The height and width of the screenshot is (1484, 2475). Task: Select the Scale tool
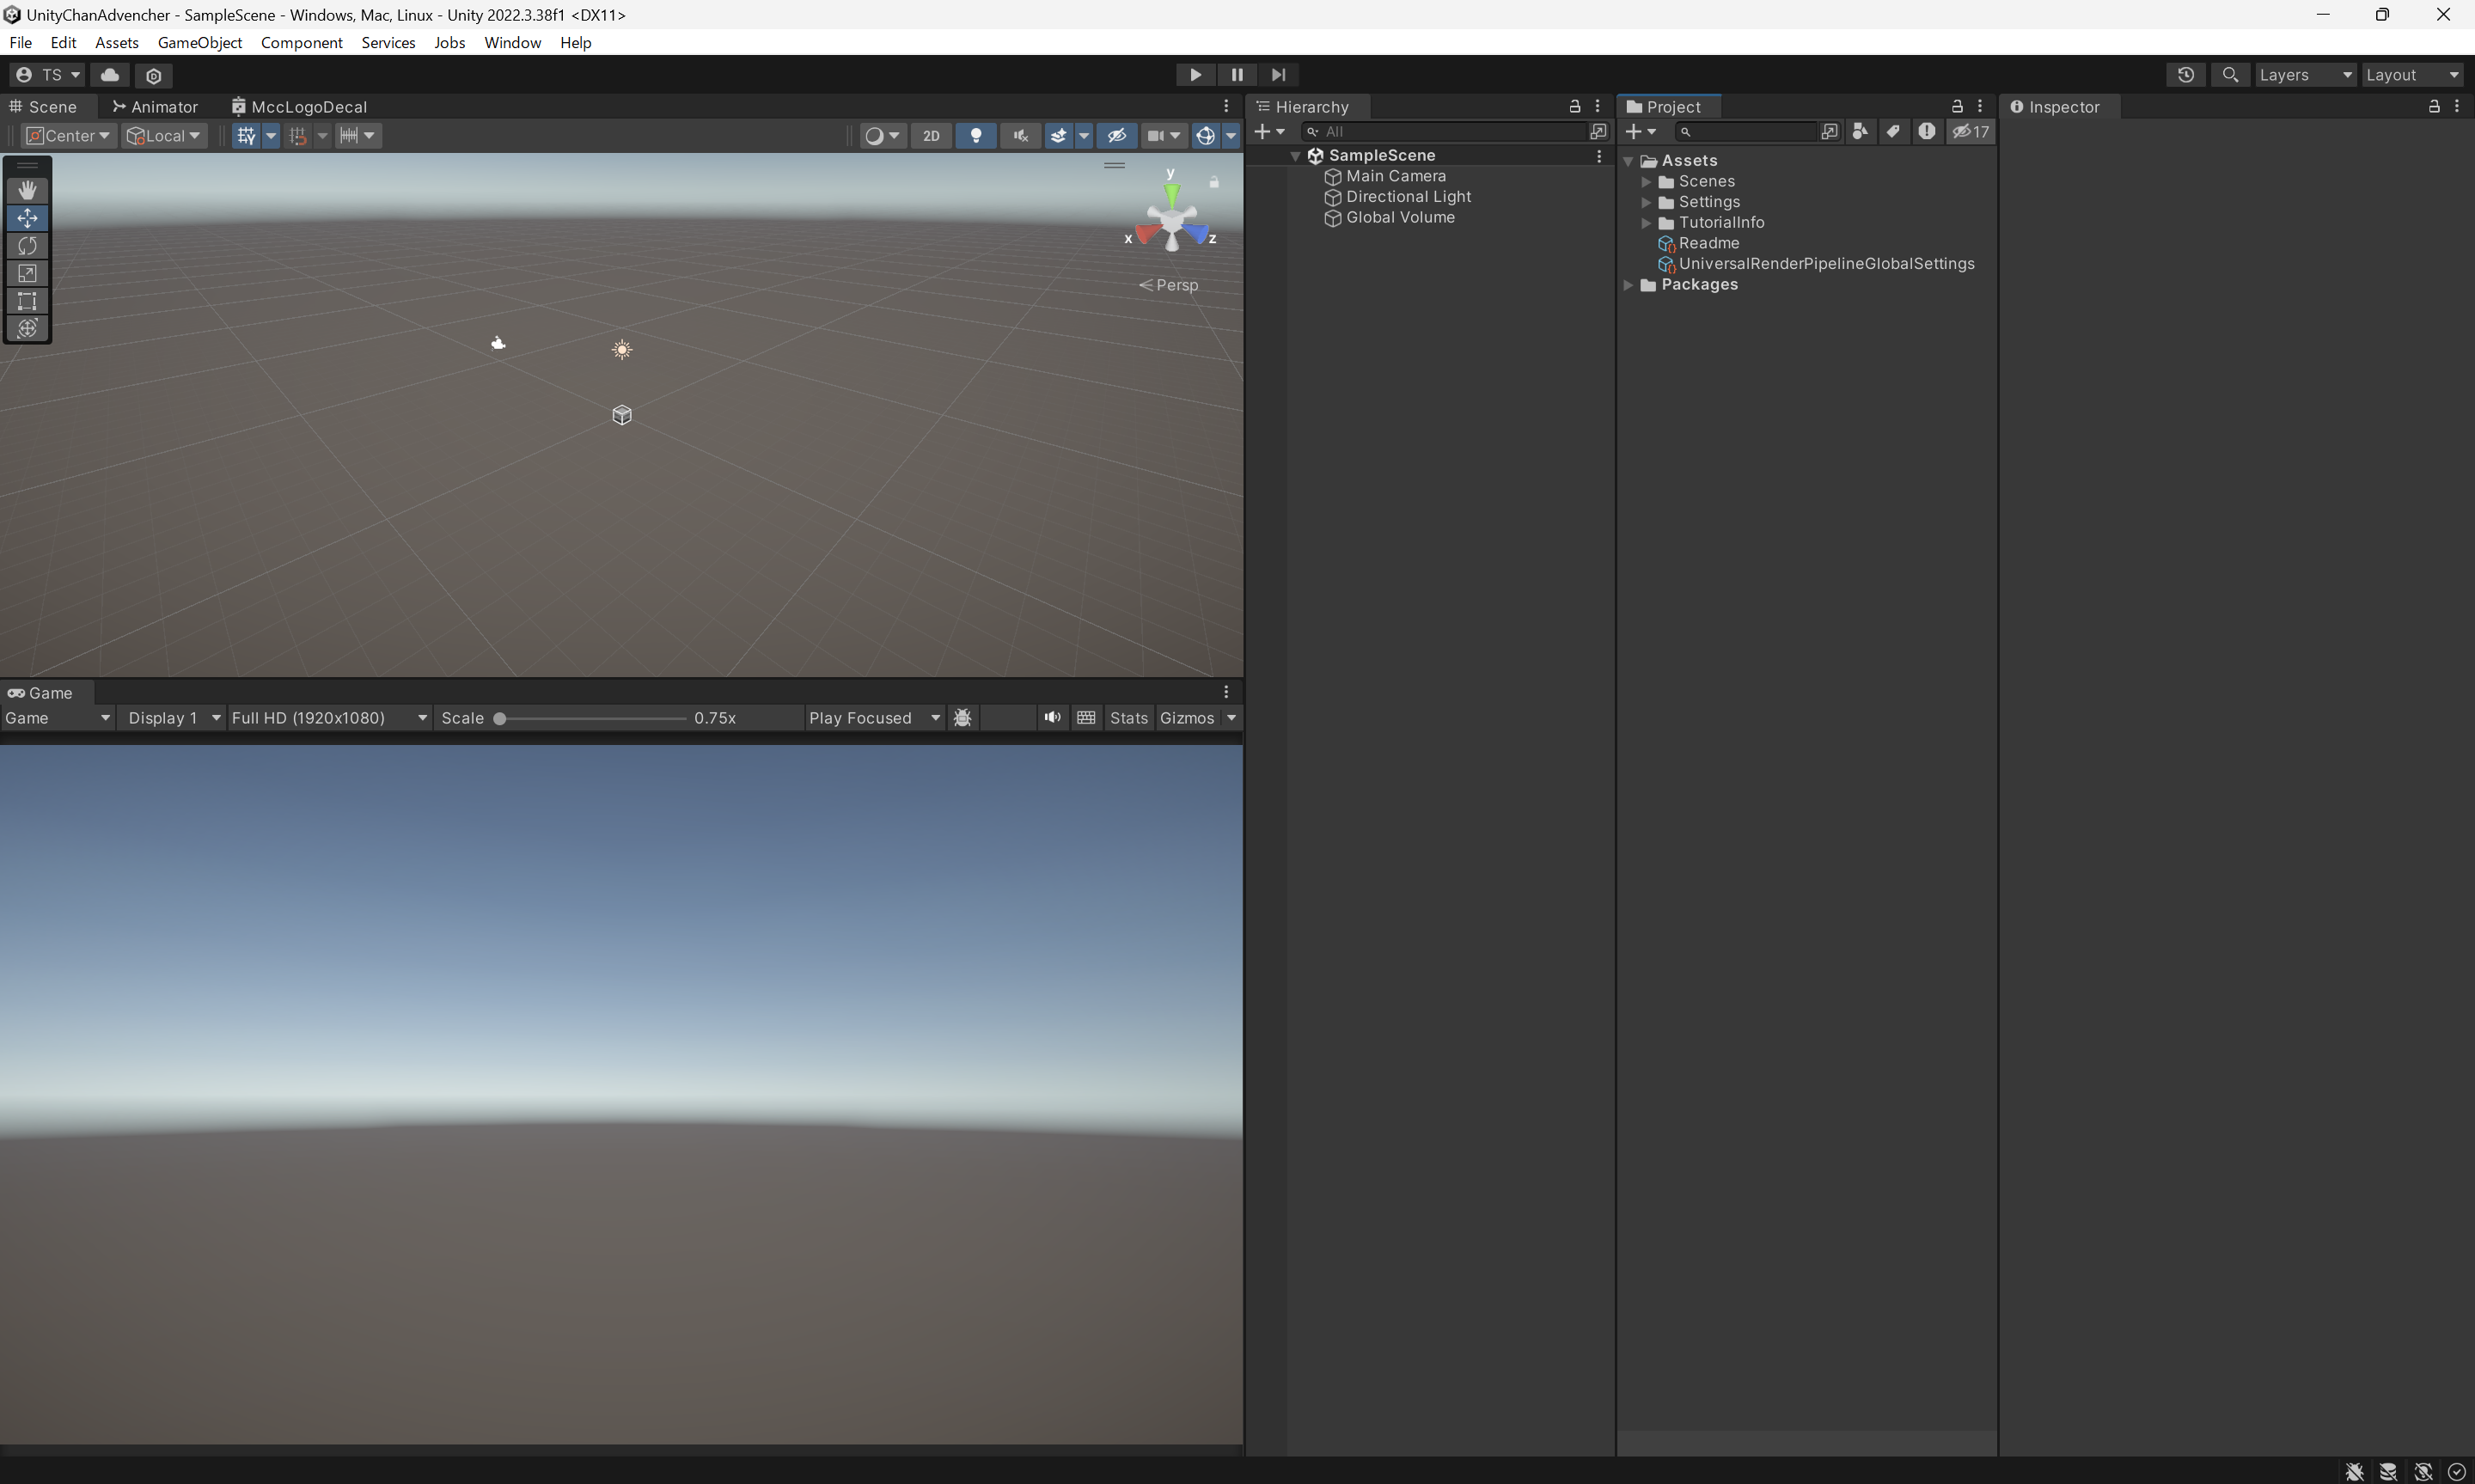27,273
